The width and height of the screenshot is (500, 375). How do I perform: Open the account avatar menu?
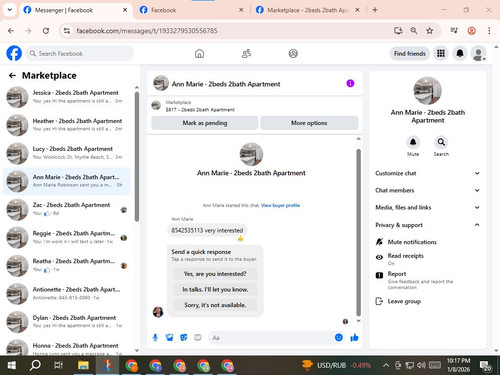coord(479,54)
